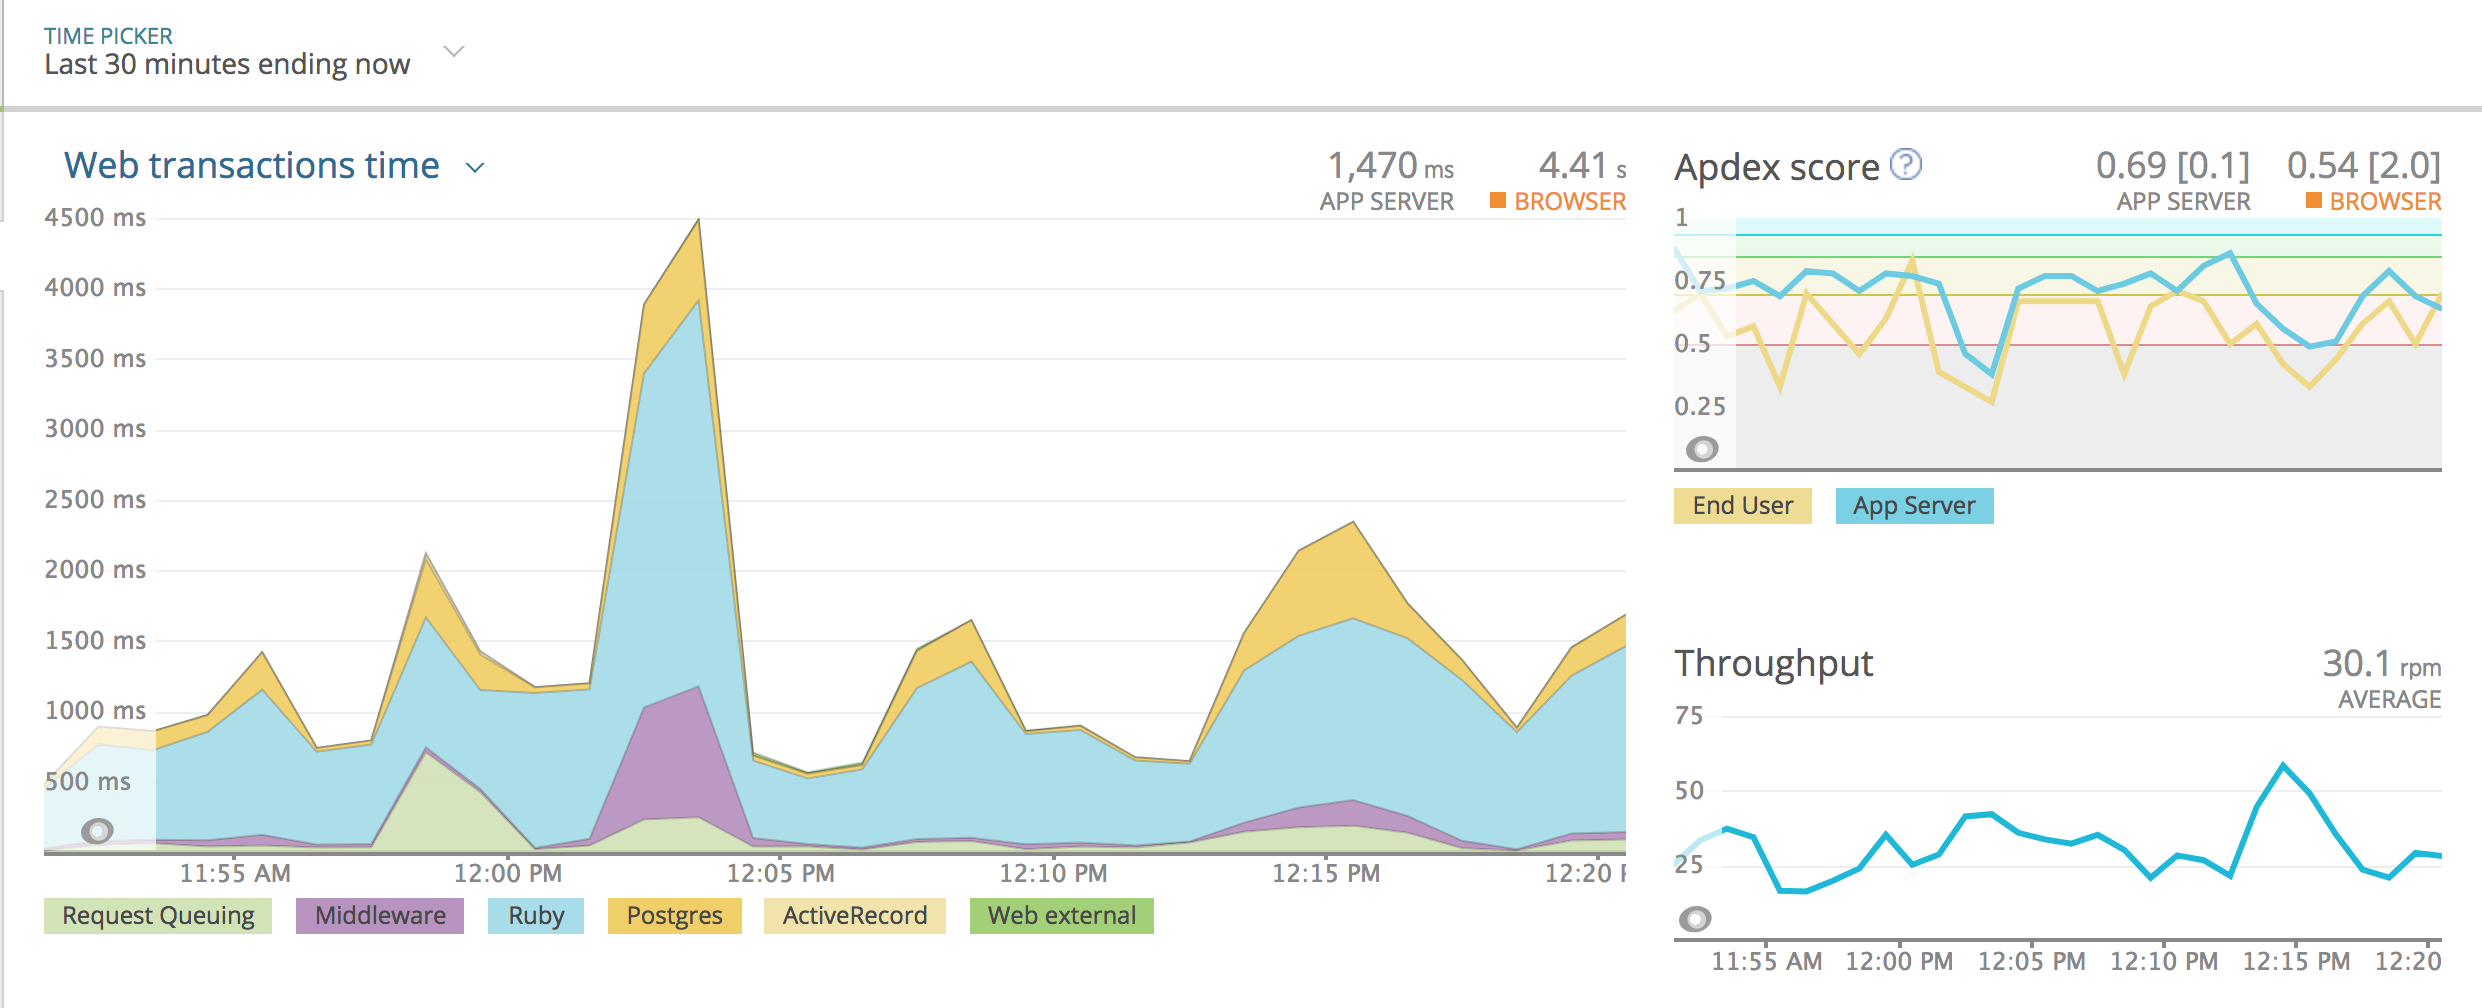Click the Web transactions time title
2482x1008 pixels.
point(252,165)
